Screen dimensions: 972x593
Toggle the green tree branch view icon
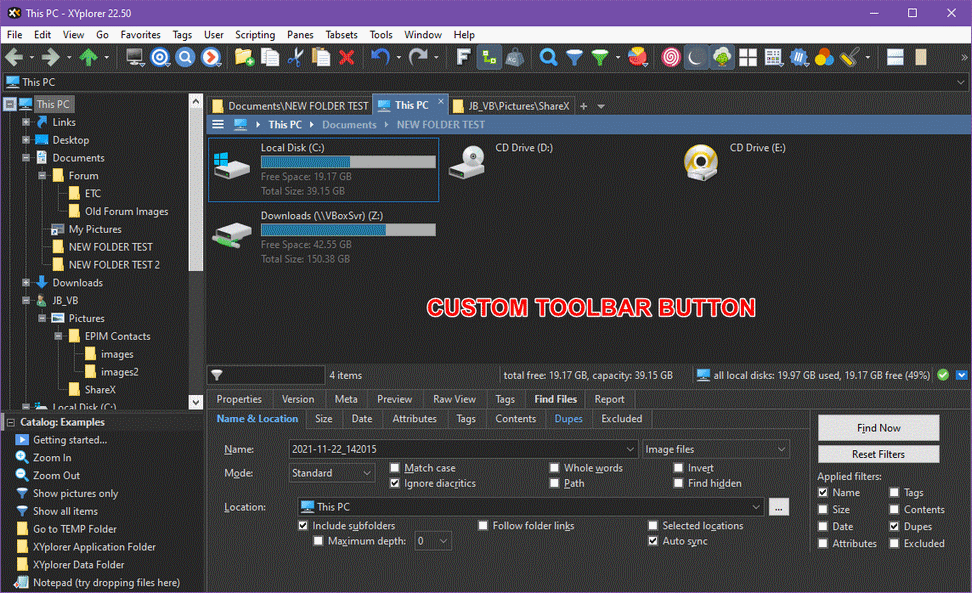489,58
